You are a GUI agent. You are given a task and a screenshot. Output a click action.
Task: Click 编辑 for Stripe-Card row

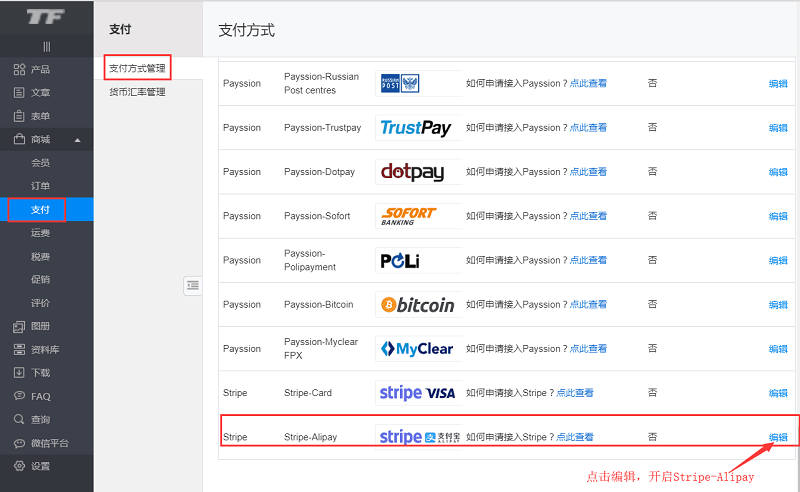pyautogui.click(x=778, y=393)
